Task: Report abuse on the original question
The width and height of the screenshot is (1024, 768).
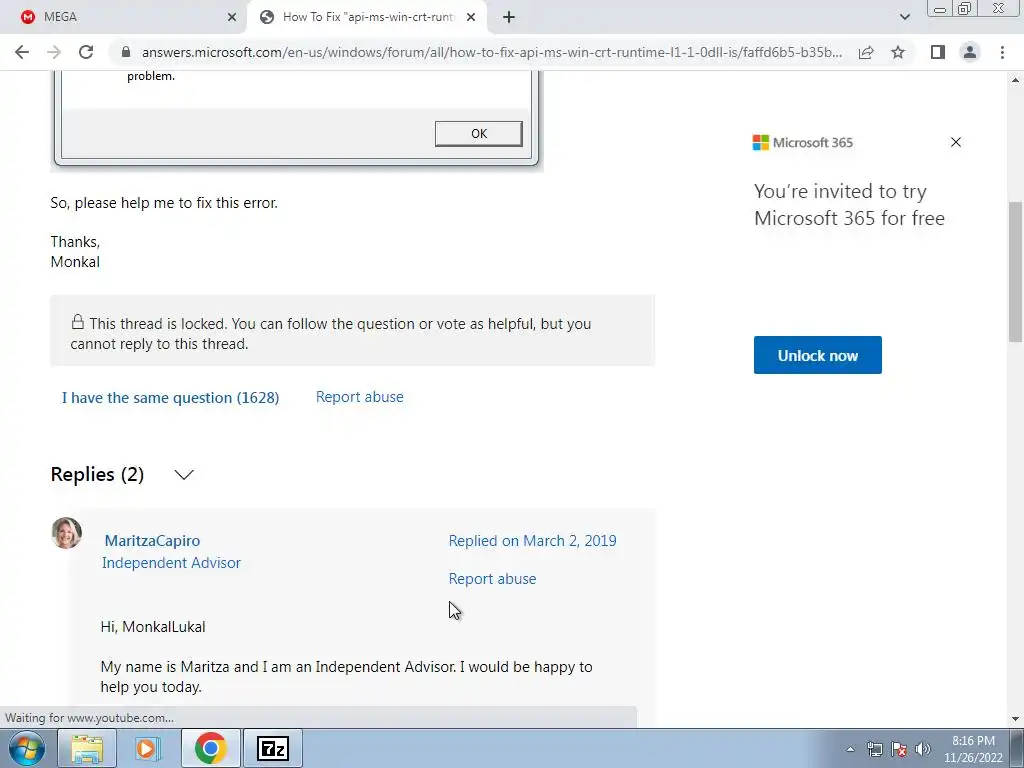Action: (360, 397)
